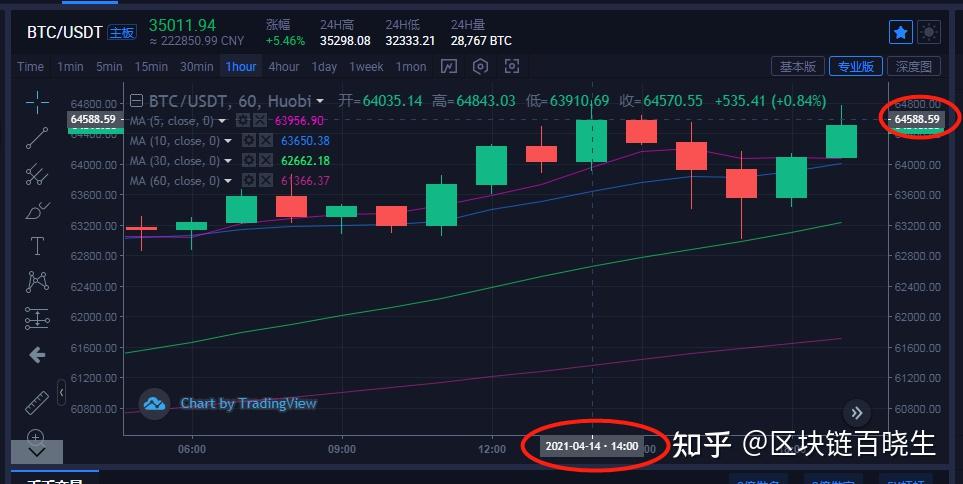Click the +5.46% change value
This screenshot has width=963, height=484.
coord(285,41)
